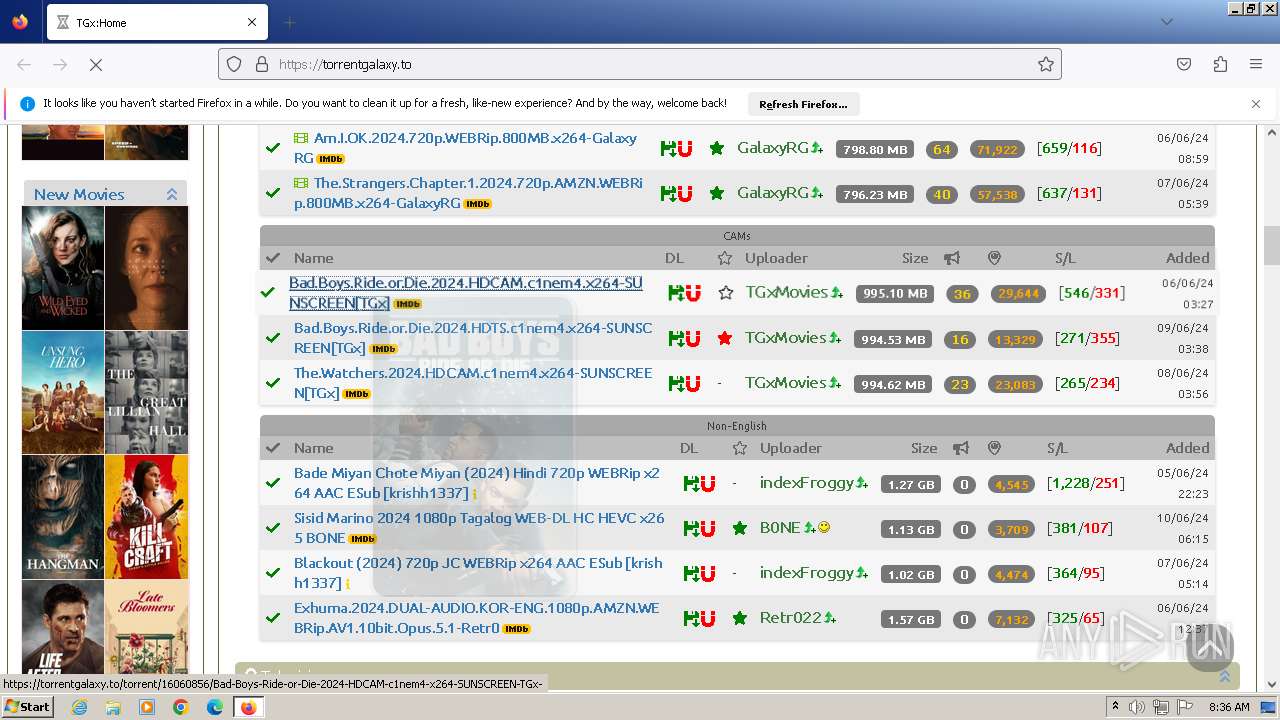
Task: Toggle red star on Bad.Boys HDTS row
Action: 725,338
